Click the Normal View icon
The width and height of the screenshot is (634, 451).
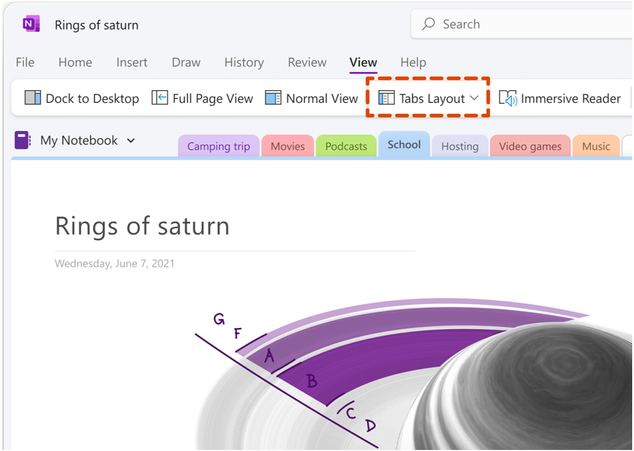[273, 98]
